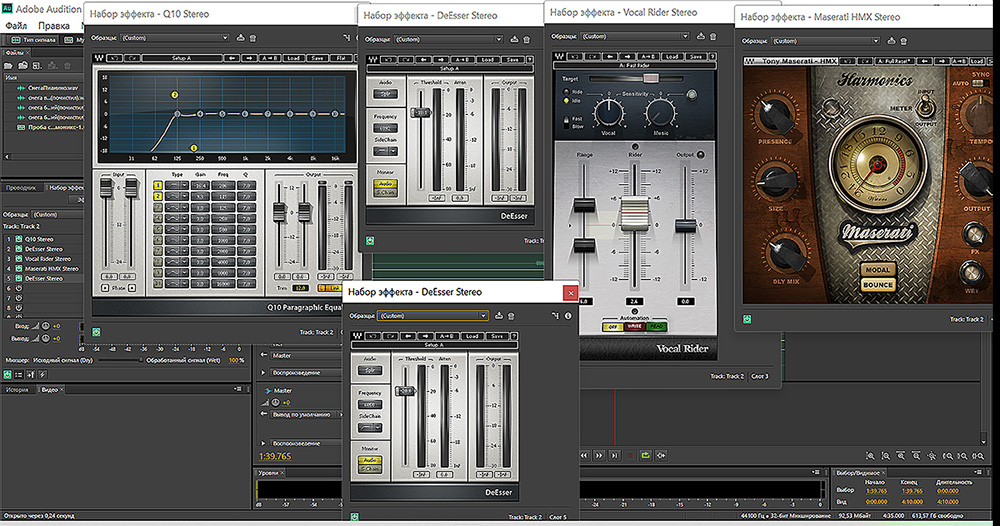Open Waves help question icon, front DeEsser
Screen dimensions: 1000x526
[514, 336]
